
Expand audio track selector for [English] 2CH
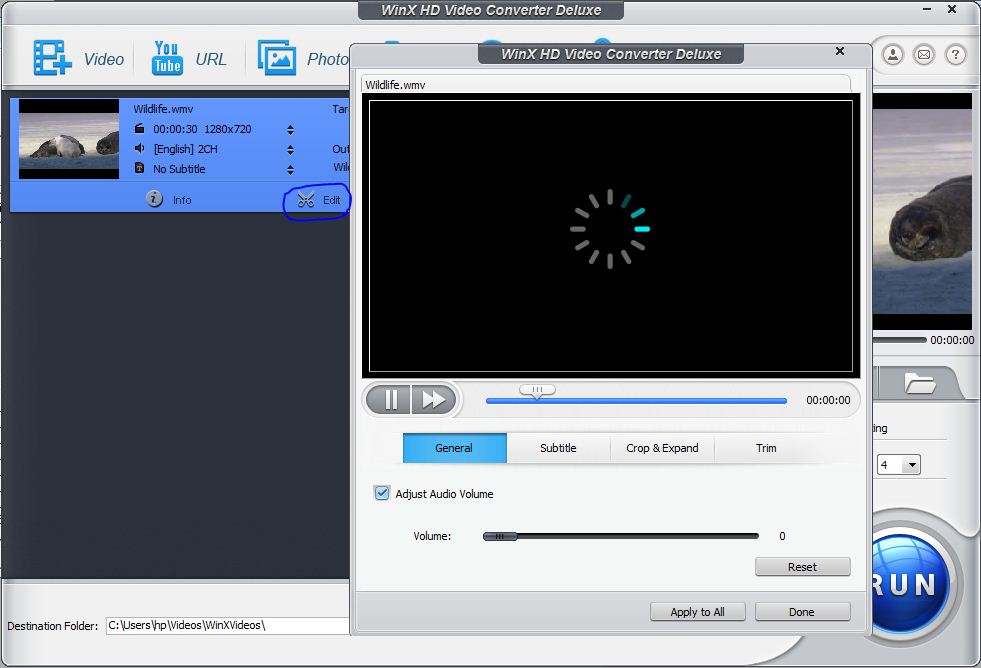(x=290, y=149)
